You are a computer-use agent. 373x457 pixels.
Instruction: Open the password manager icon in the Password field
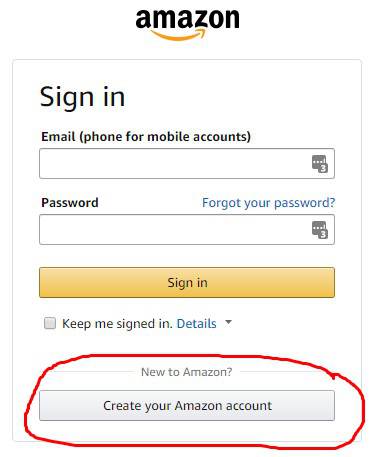(320, 230)
